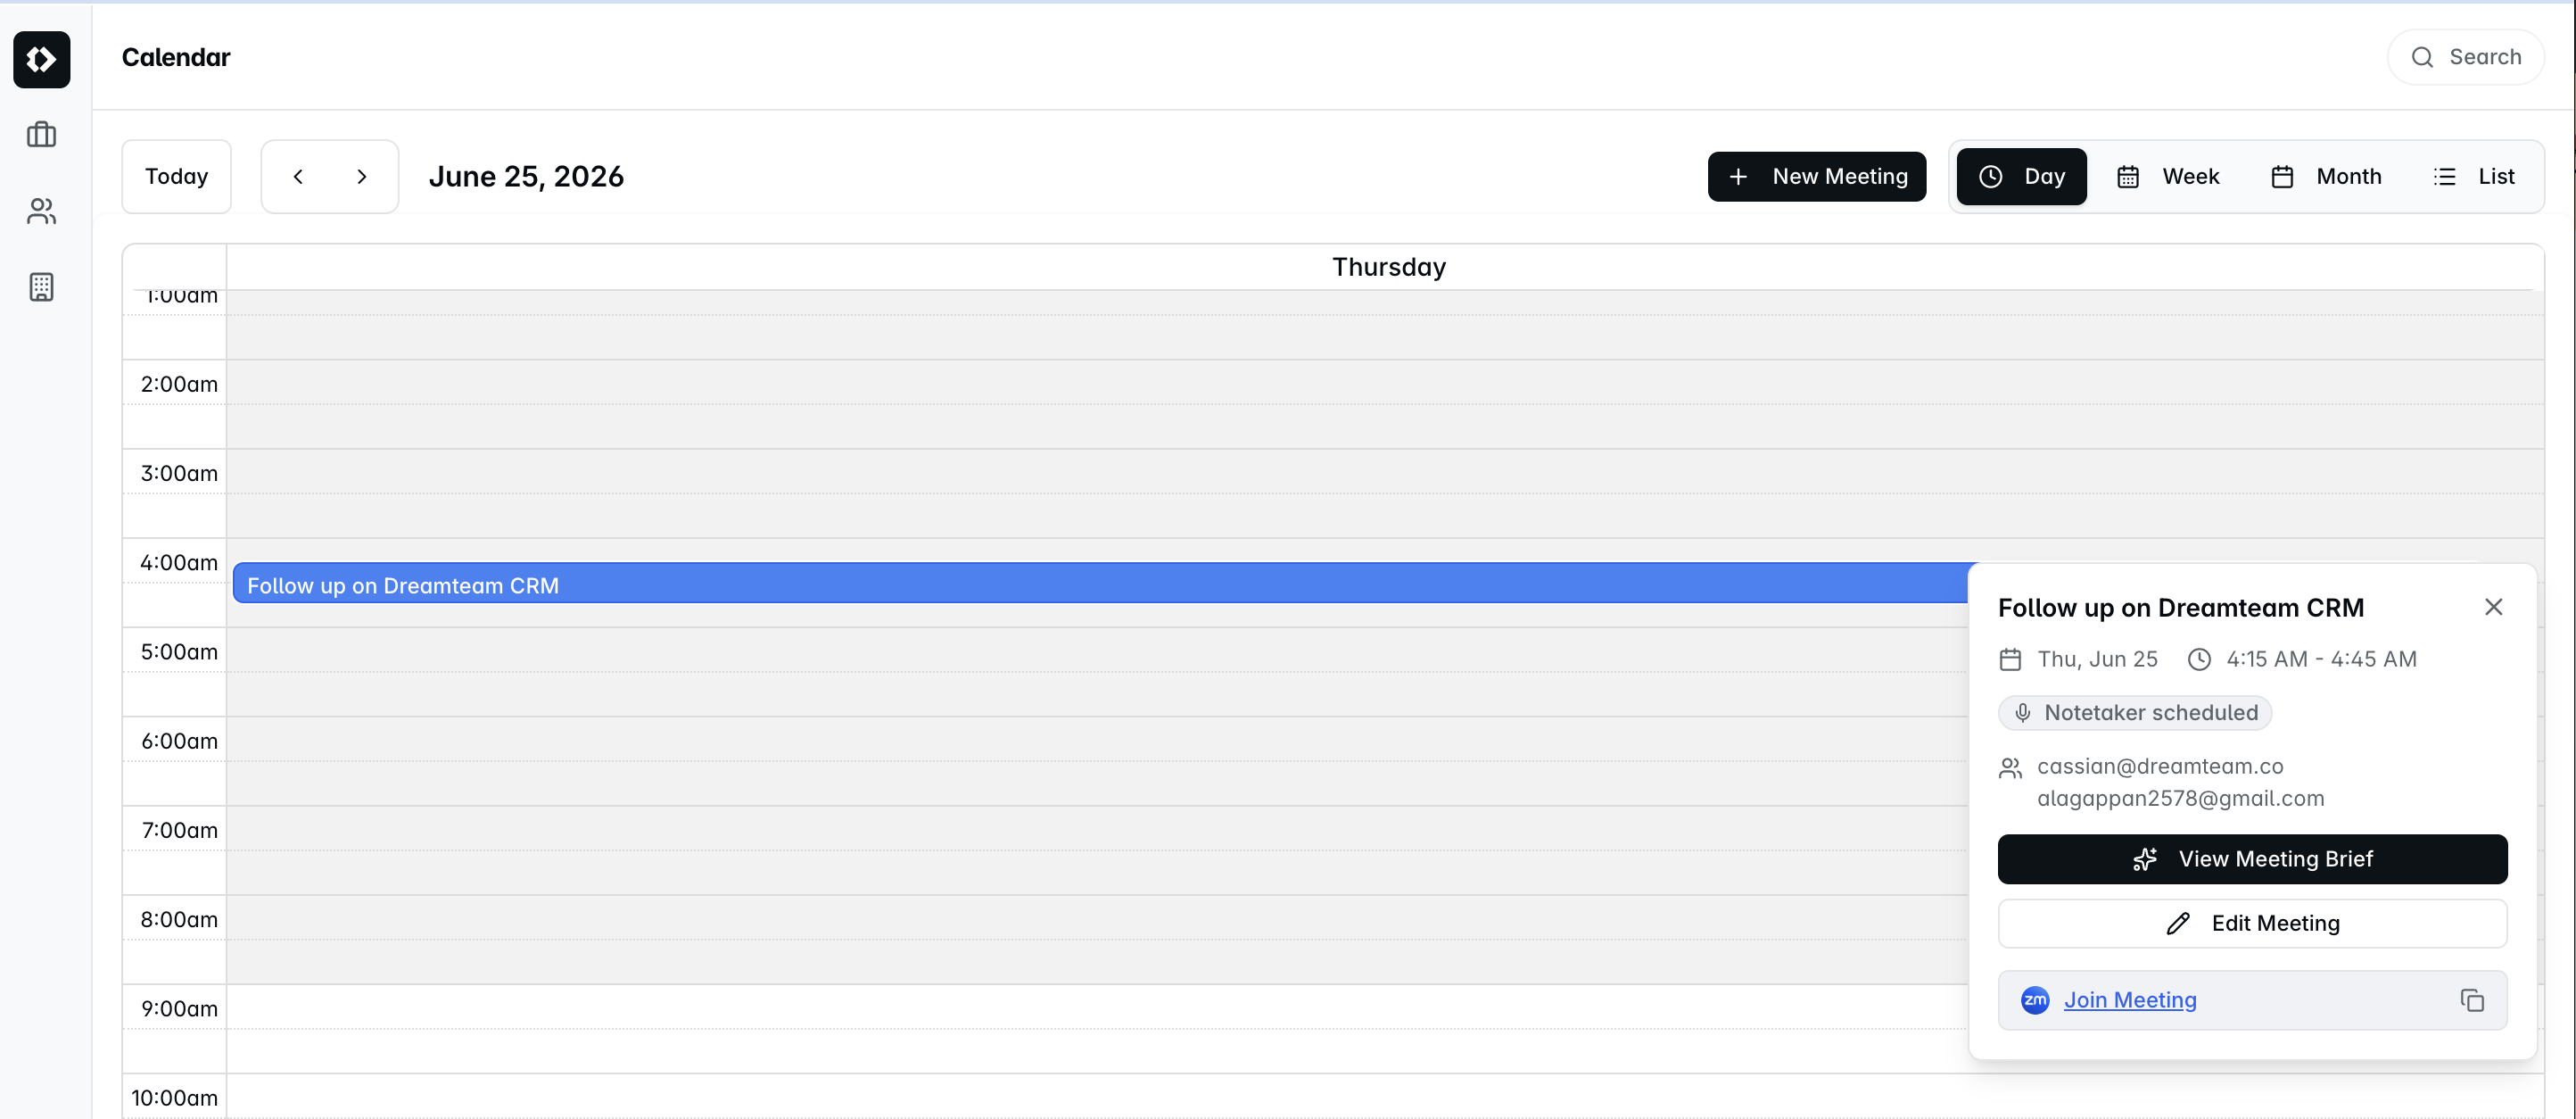Viewport: 2576px width, 1119px height.
Task: Switch to Month view
Action: click(x=2326, y=177)
